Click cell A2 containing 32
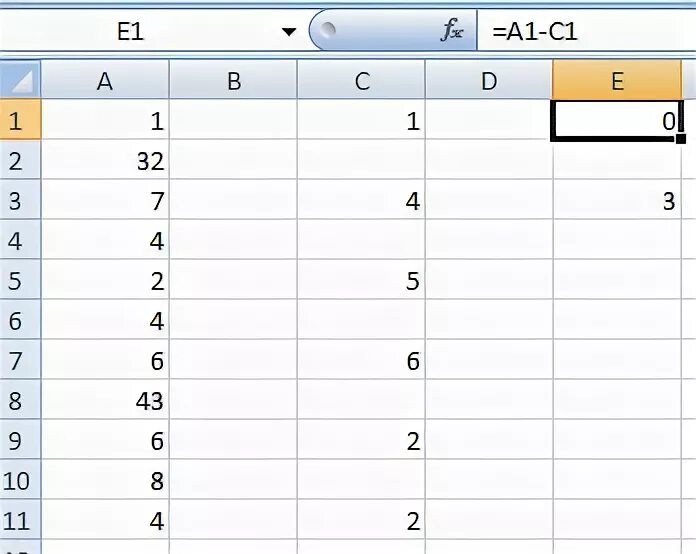 pos(105,160)
